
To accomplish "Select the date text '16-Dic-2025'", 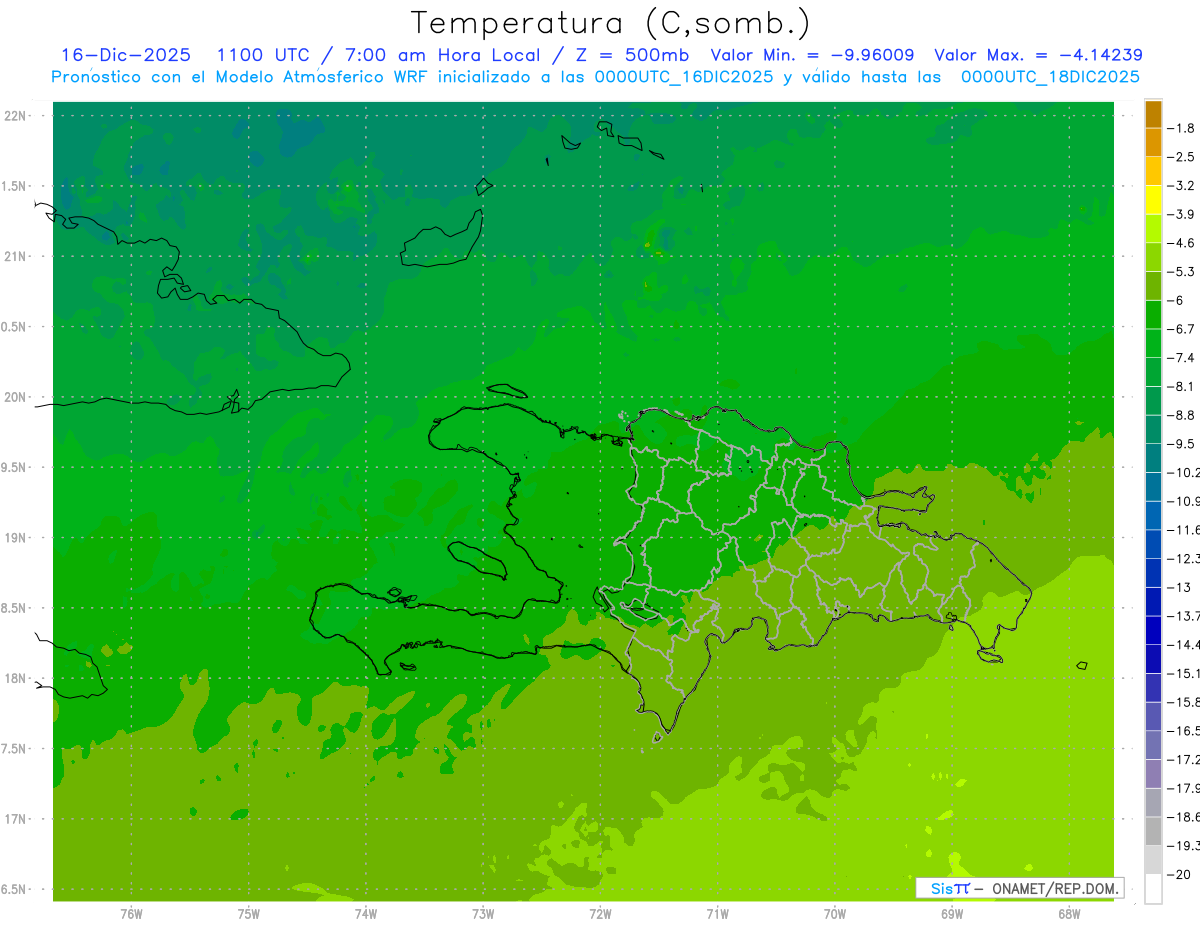I will pyautogui.click(x=126, y=55).
